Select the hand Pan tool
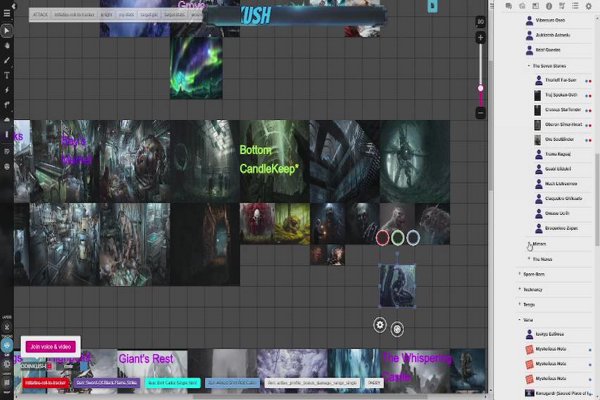This screenshot has height=400, width=600. pos(7,46)
